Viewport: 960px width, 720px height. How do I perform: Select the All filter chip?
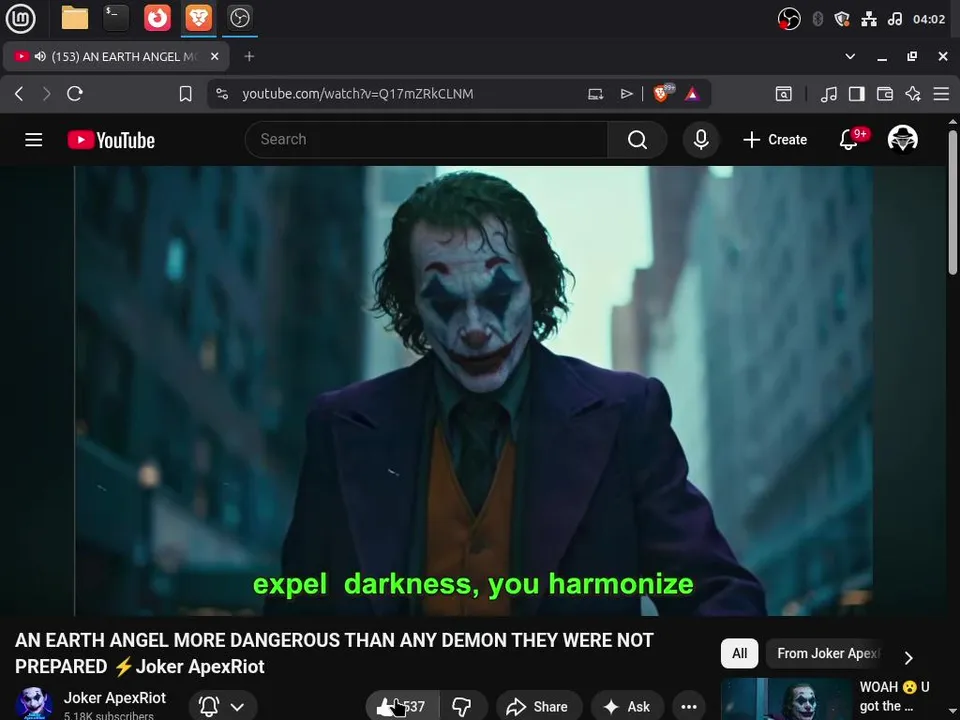(740, 653)
